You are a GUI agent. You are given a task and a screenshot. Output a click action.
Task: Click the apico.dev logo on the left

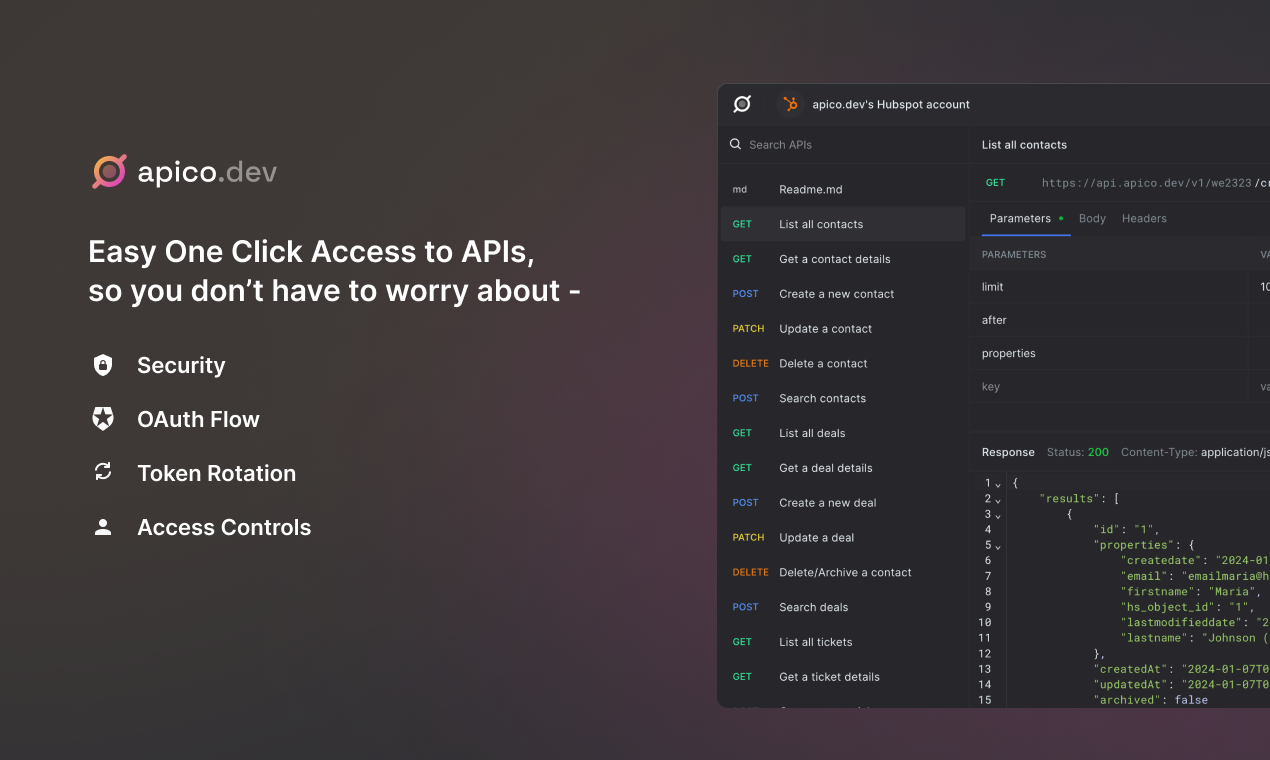(184, 172)
